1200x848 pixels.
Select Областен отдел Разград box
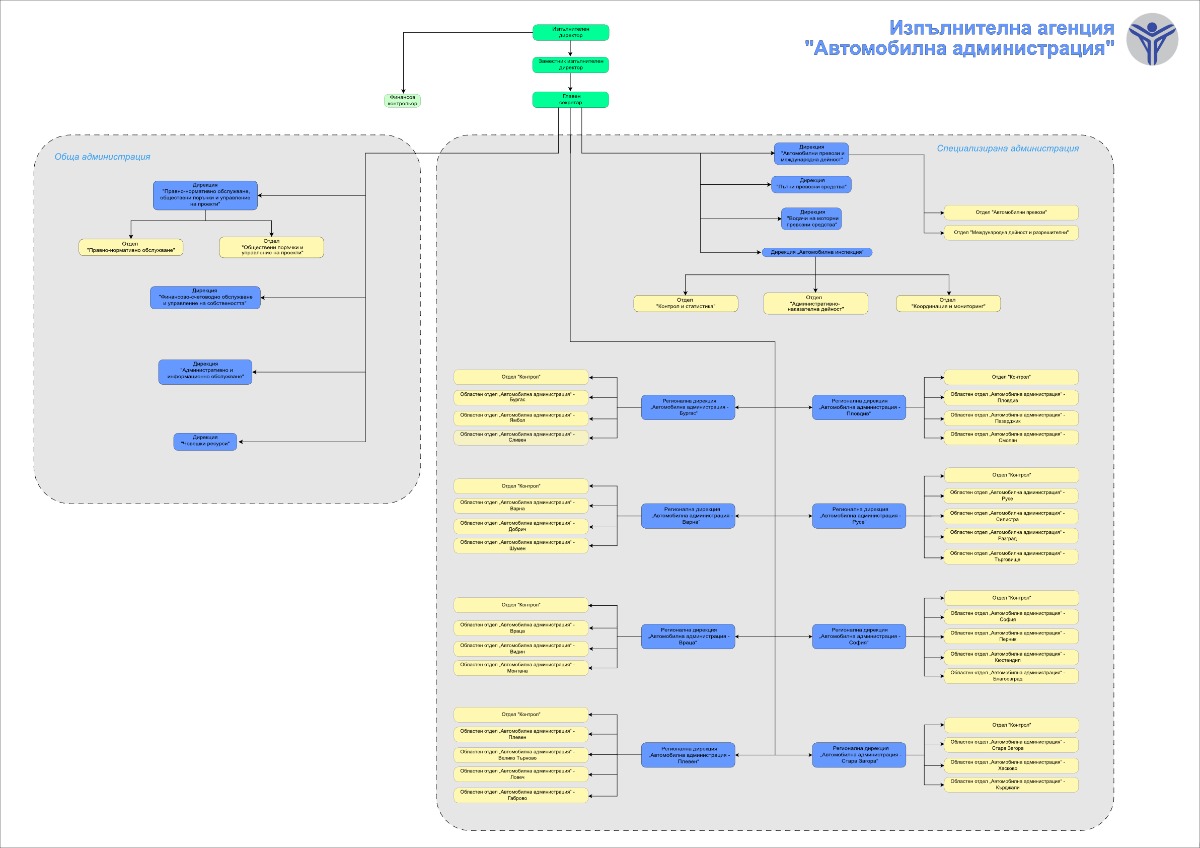[x=1012, y=536]
